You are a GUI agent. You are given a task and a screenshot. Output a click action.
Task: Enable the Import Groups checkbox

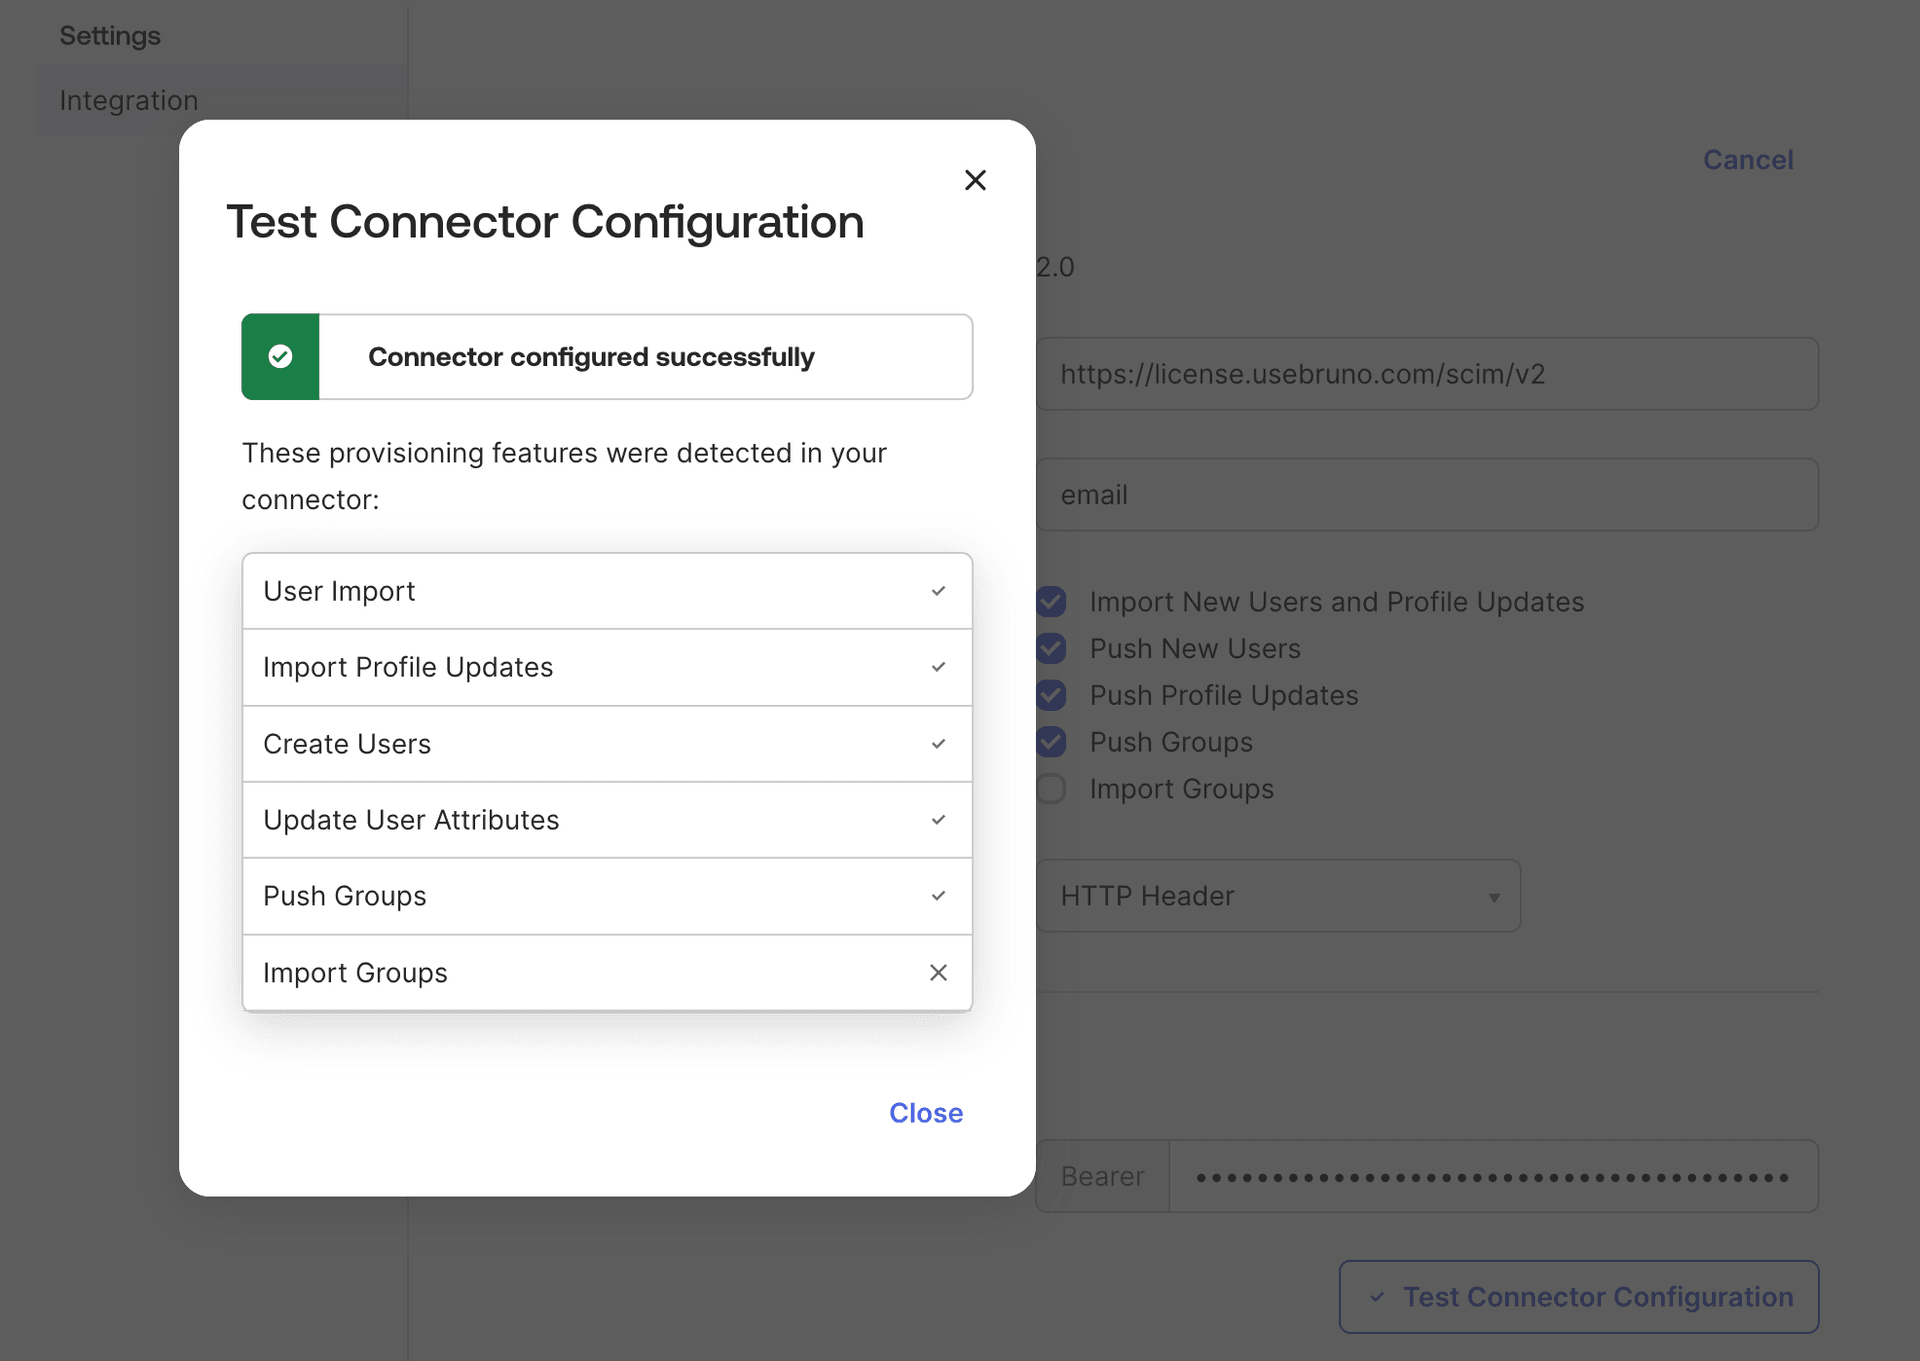pyautogui.click(x=1051, y=788)
